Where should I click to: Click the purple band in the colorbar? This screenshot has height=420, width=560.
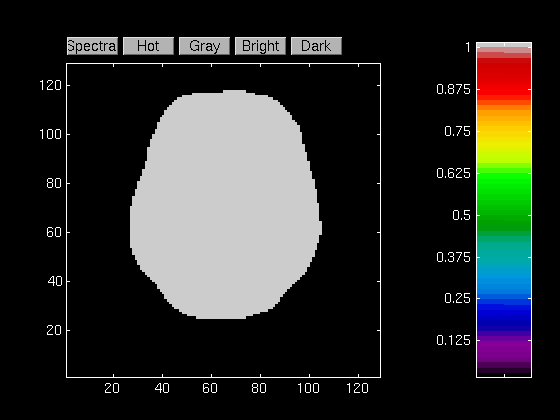point(504,348)
